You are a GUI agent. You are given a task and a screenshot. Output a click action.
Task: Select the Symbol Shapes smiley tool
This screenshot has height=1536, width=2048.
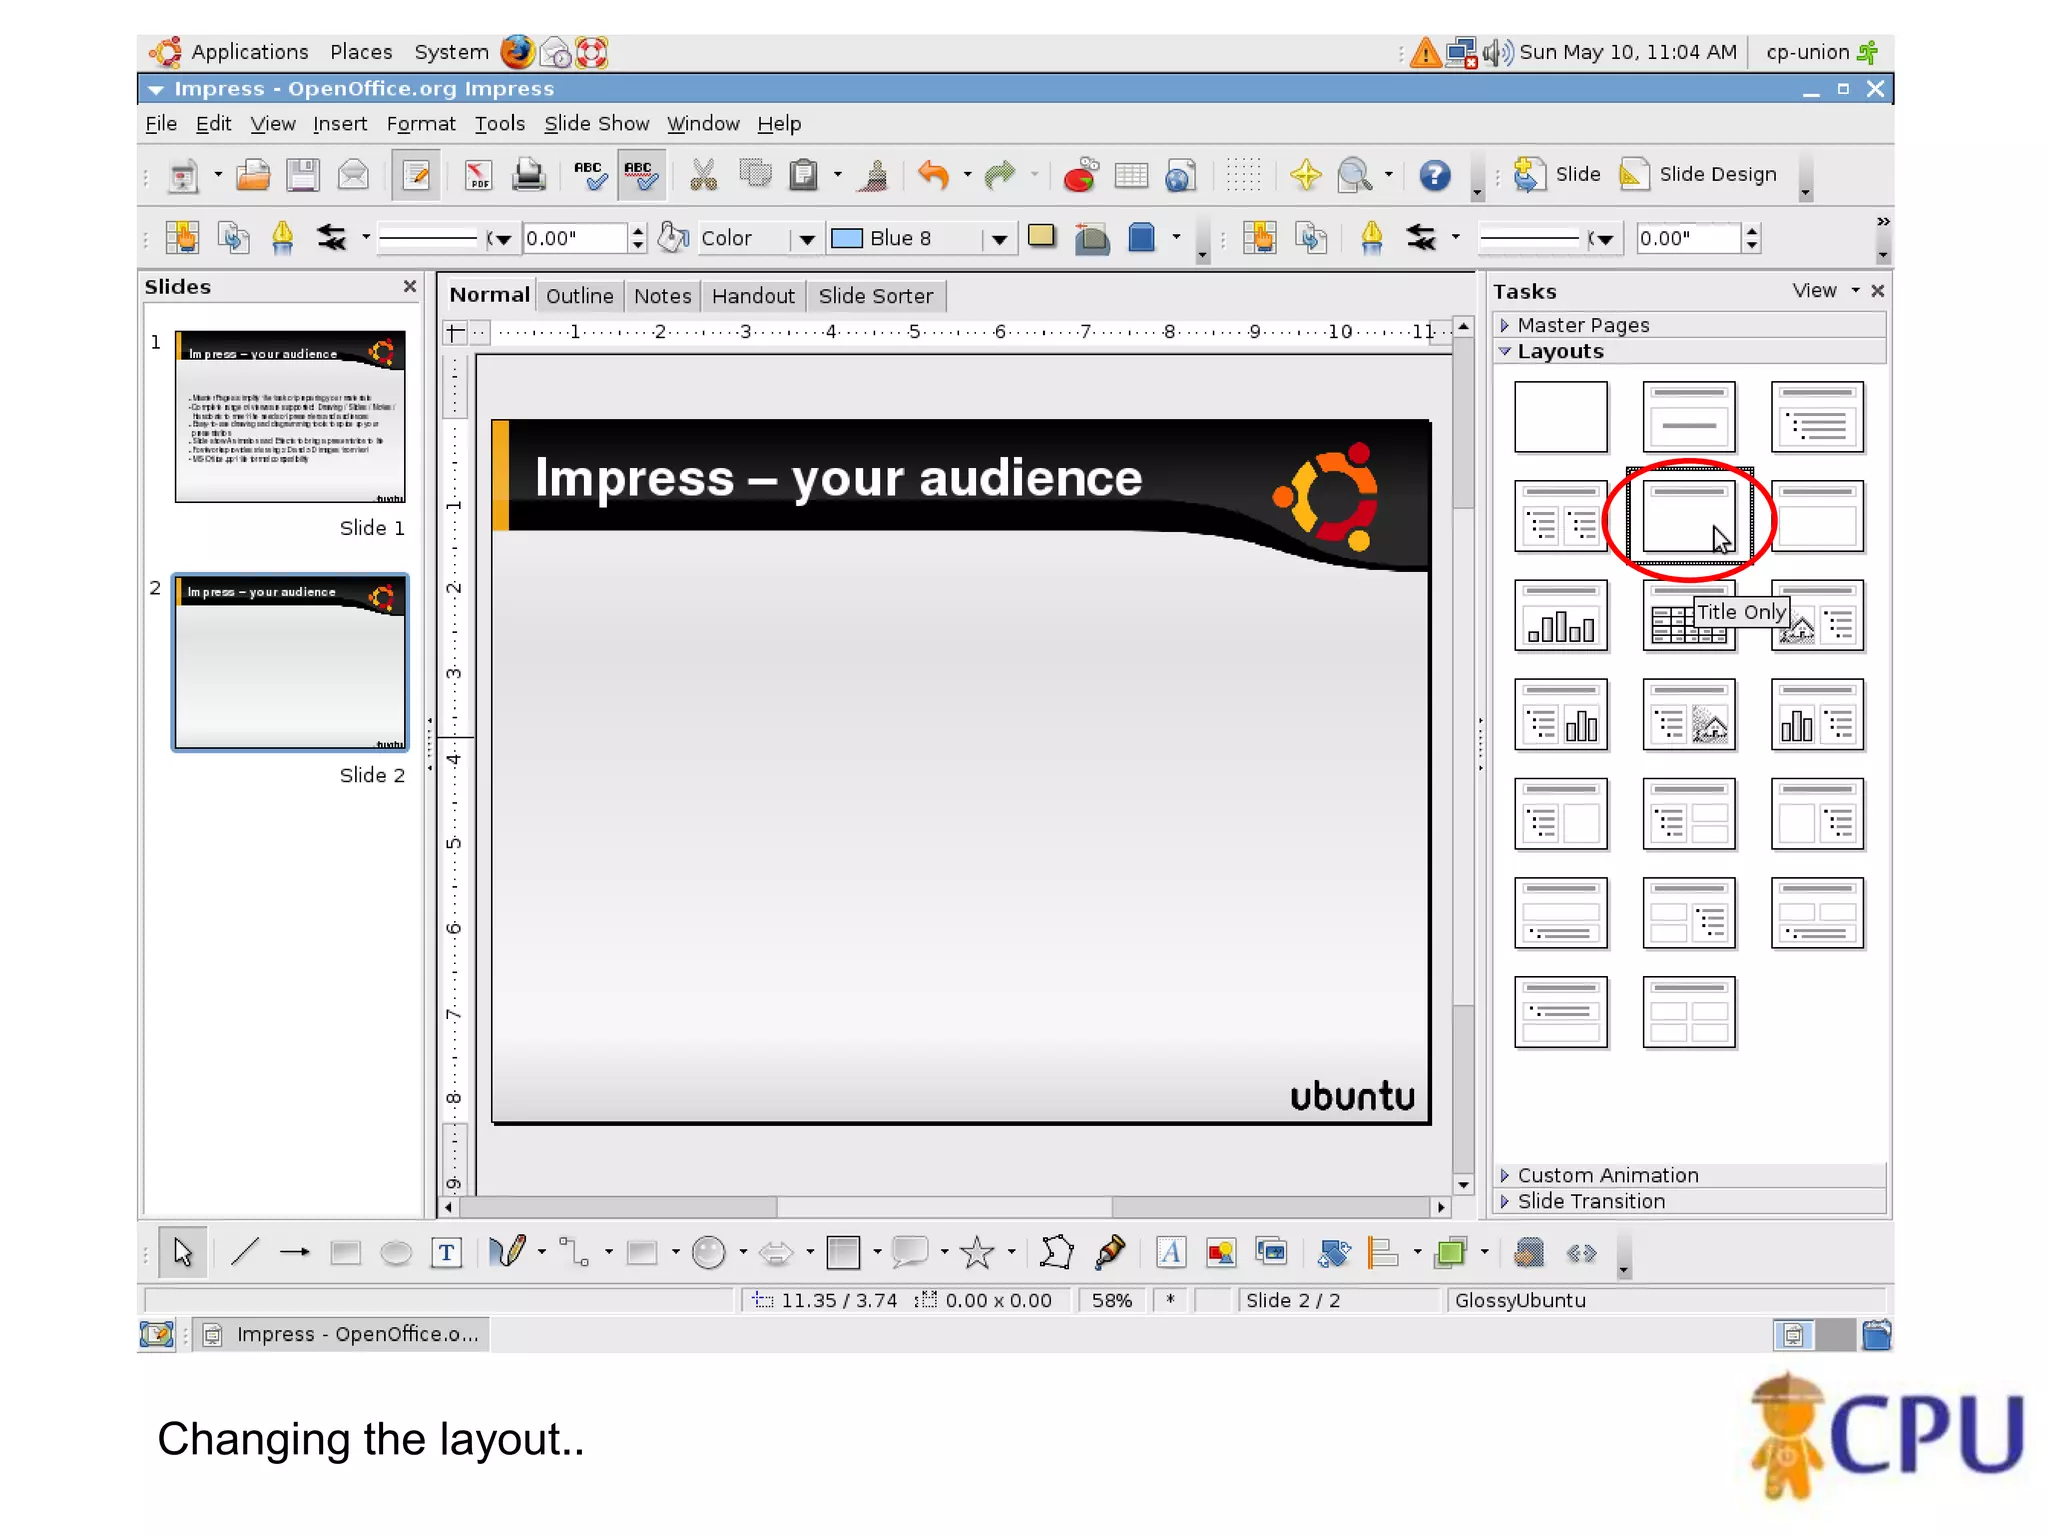point(708,1252)
